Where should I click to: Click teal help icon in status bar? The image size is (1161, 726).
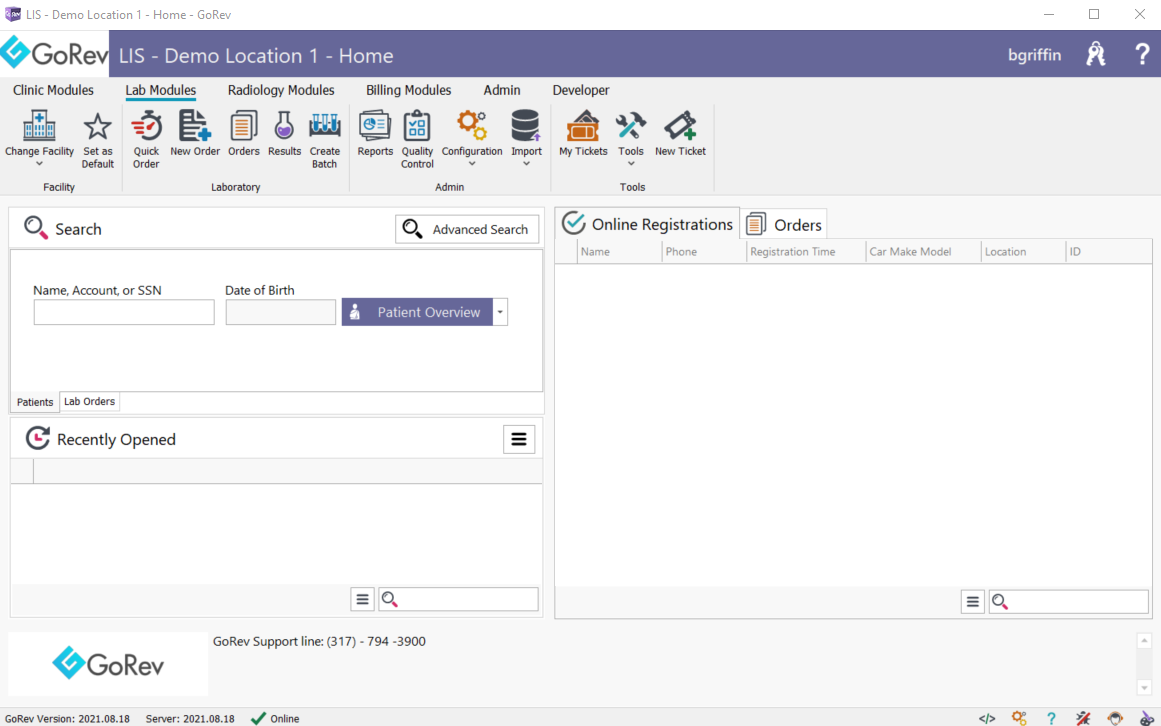point(1051,718)
